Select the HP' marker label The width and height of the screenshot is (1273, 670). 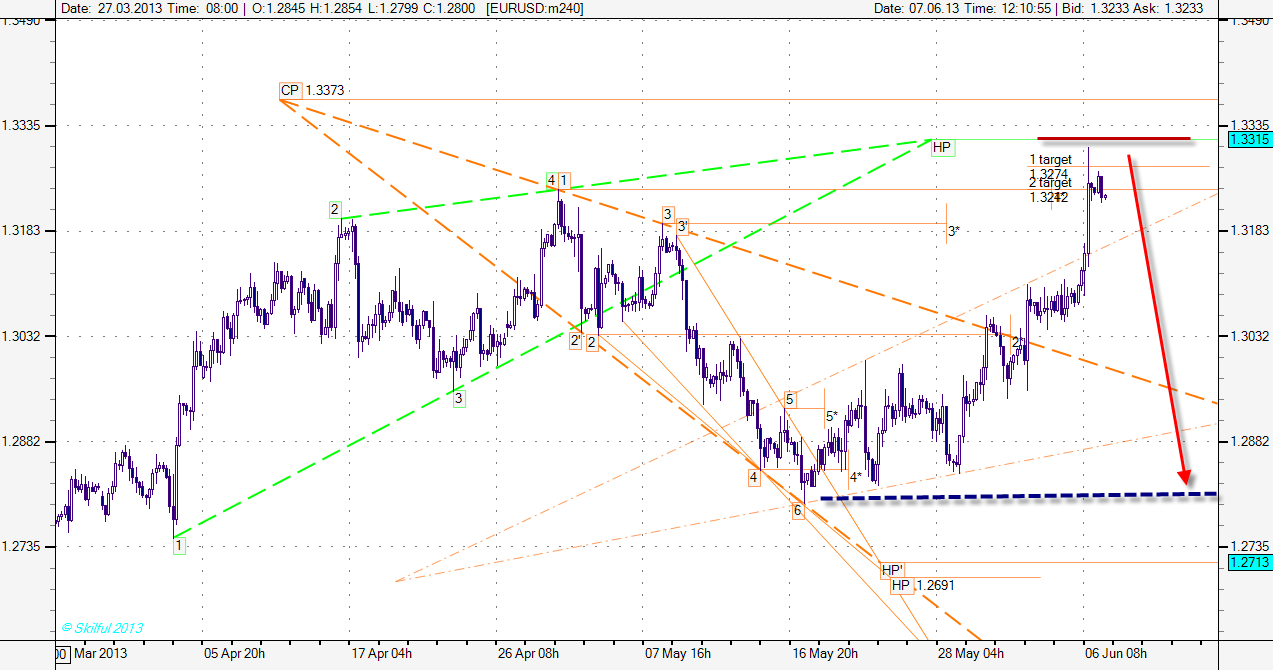tap(892, 570)
